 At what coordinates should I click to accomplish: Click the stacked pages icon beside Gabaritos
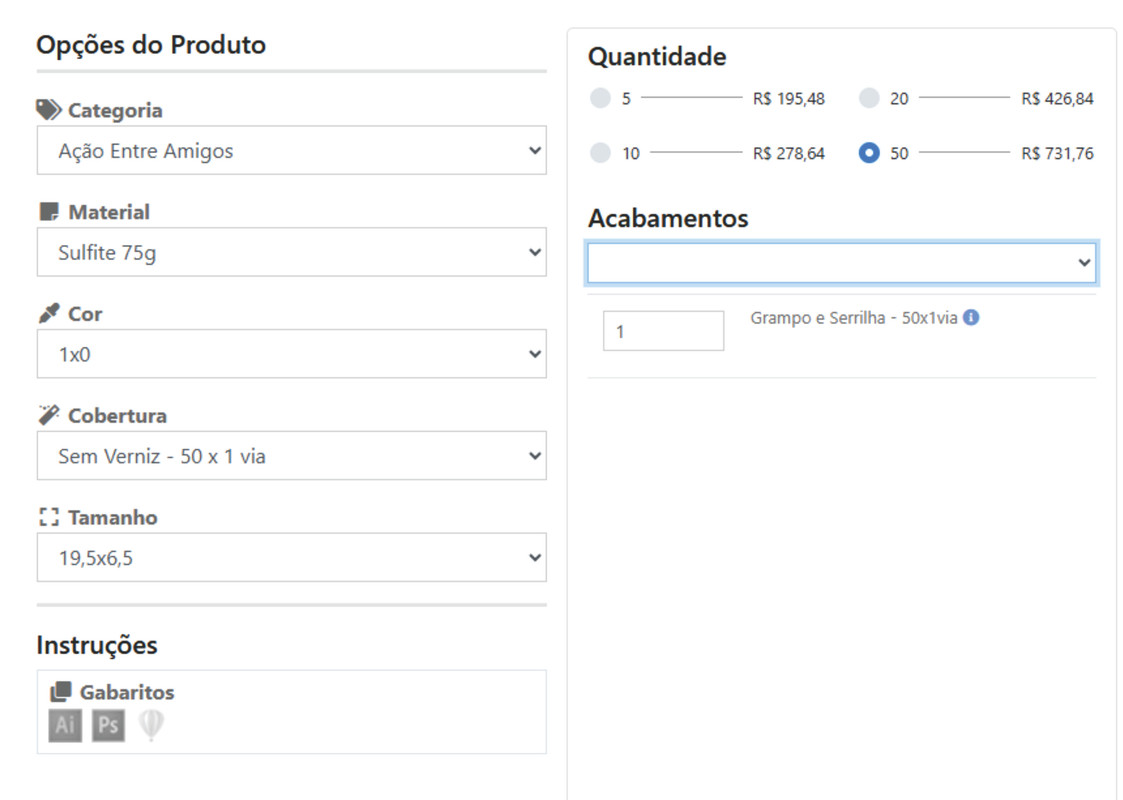[60, 692]
